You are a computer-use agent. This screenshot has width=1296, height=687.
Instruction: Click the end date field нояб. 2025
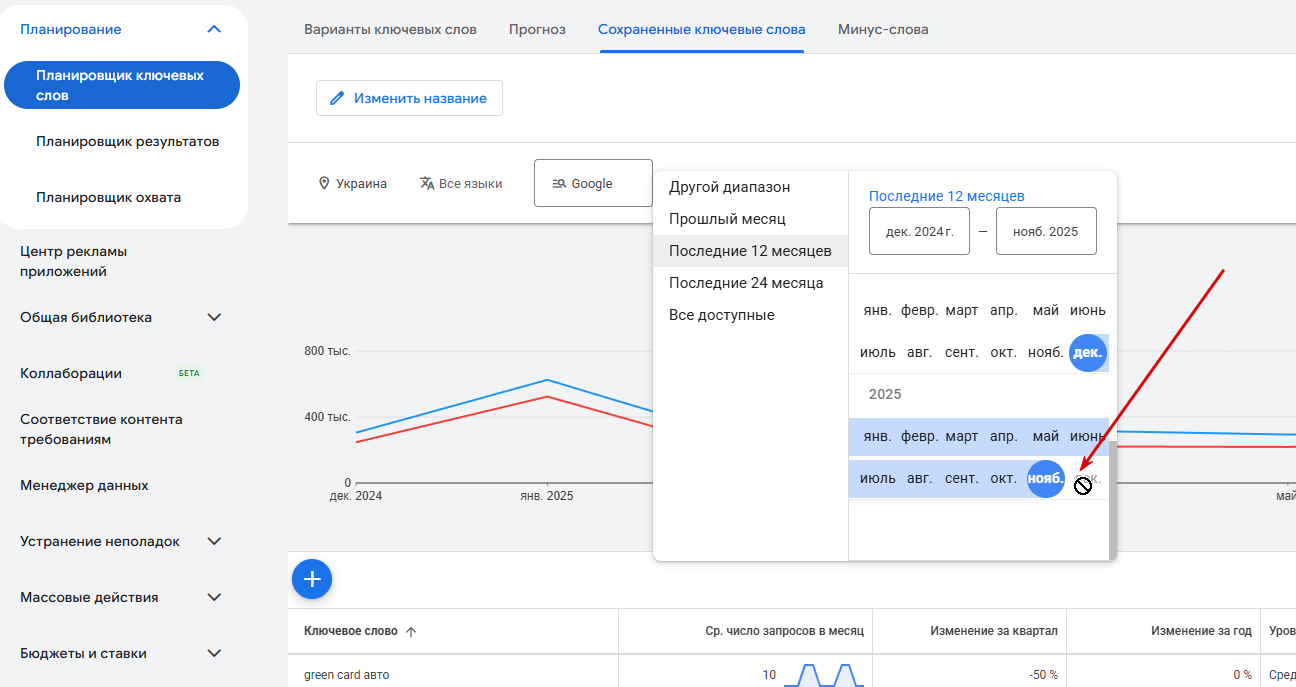(1046, 231)
